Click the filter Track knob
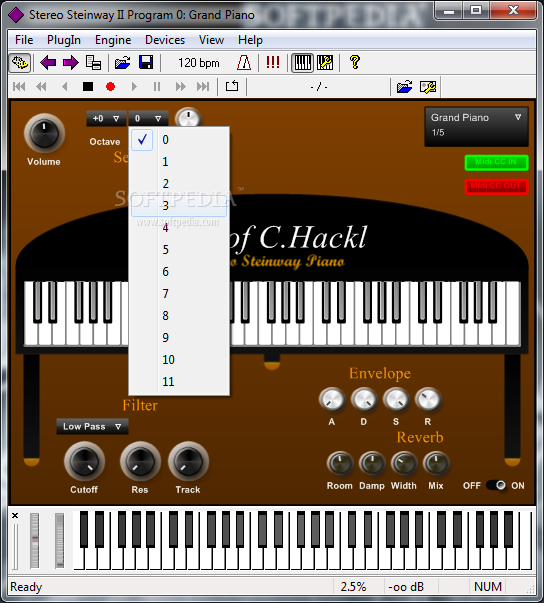 [188, 461]
